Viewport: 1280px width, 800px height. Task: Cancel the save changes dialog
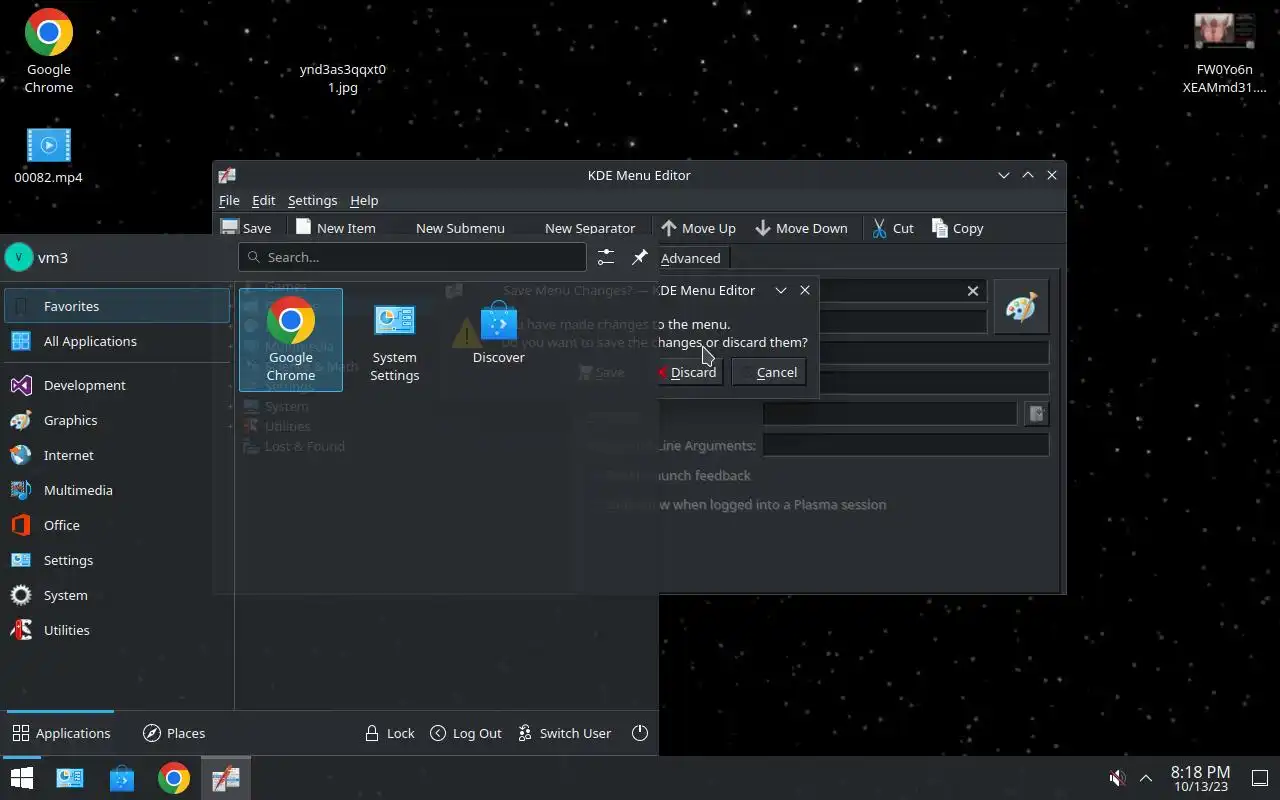pos(769,372)
